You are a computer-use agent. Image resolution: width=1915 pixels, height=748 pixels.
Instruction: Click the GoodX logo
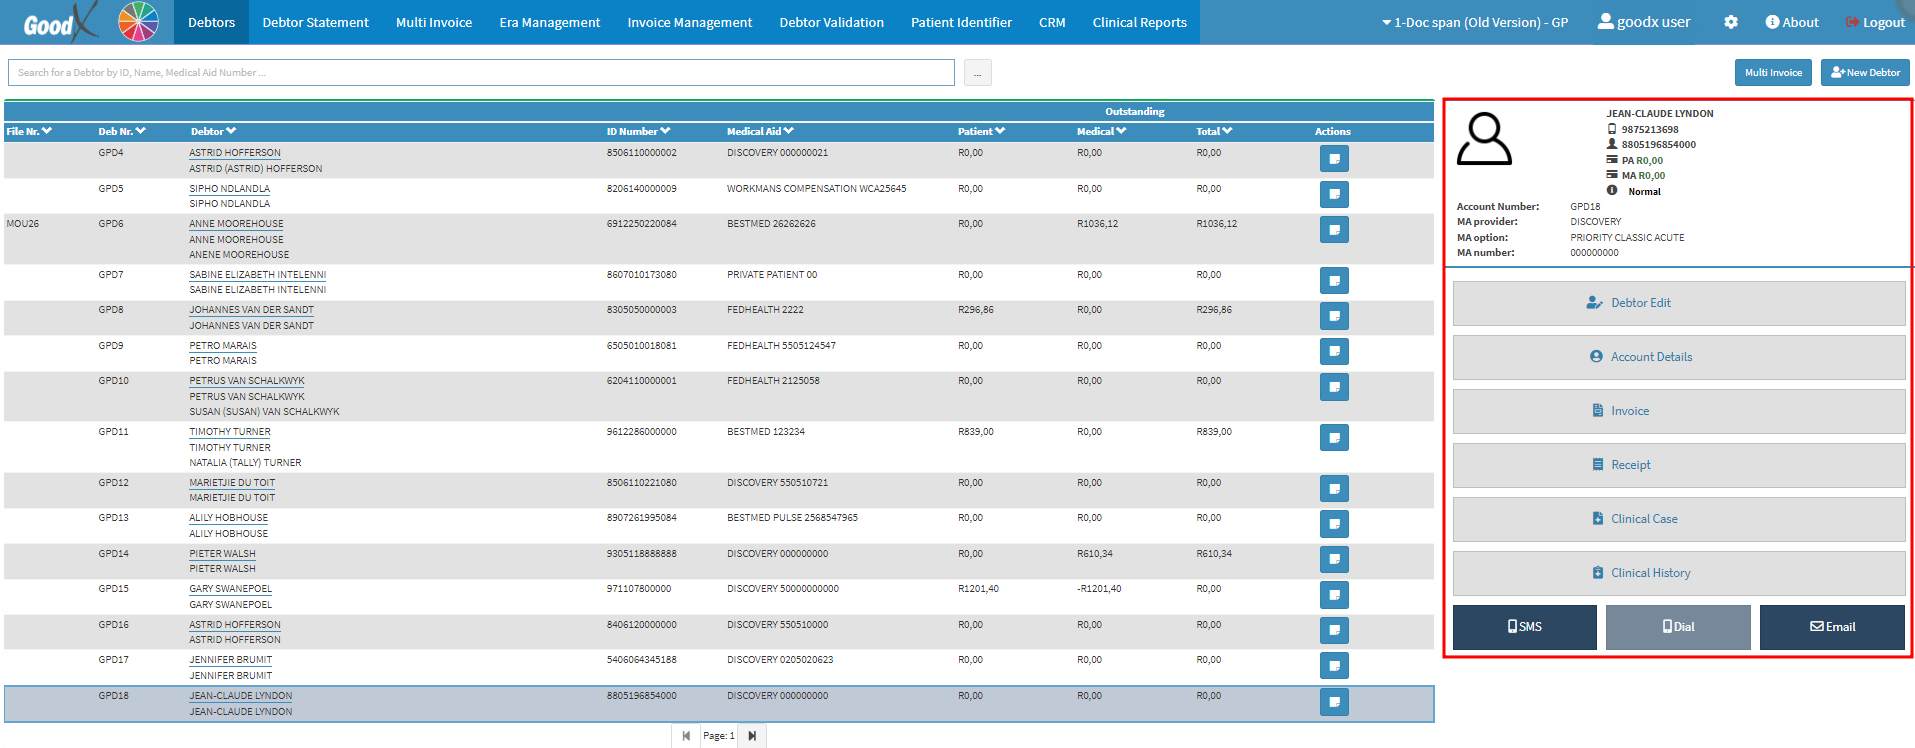60,22
